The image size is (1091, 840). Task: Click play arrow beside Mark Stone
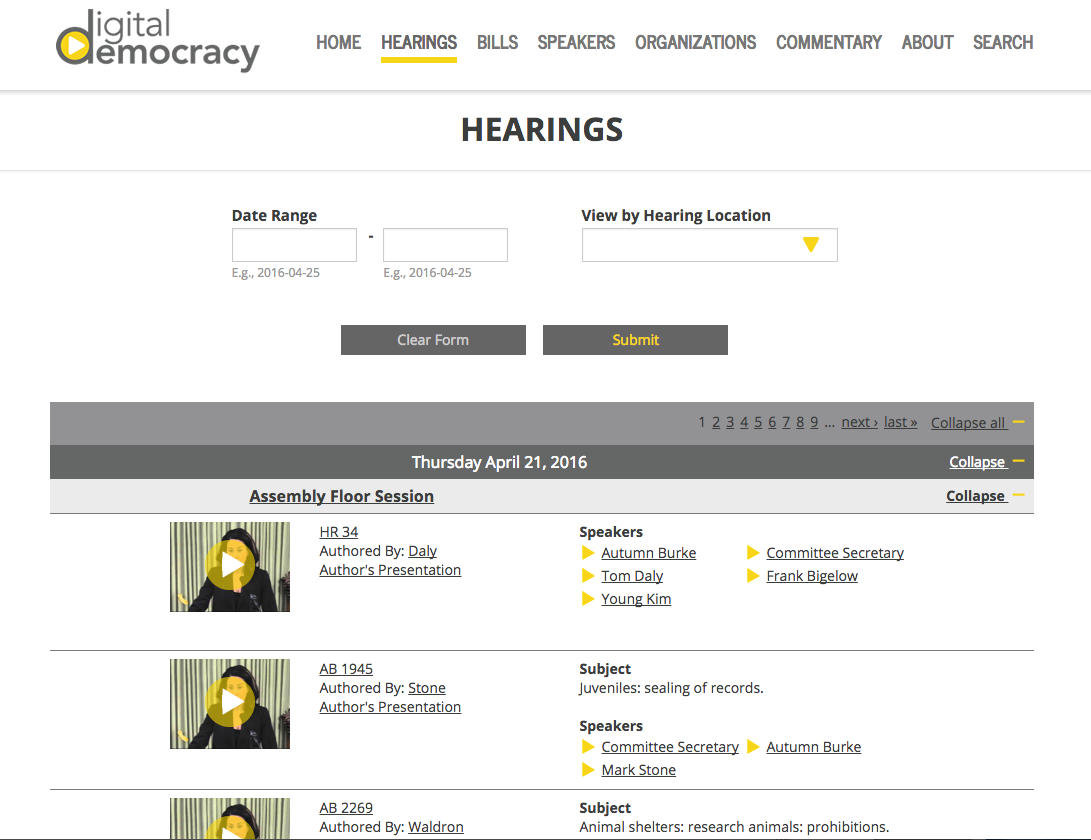pyautogui.click(x=588, y=770)
